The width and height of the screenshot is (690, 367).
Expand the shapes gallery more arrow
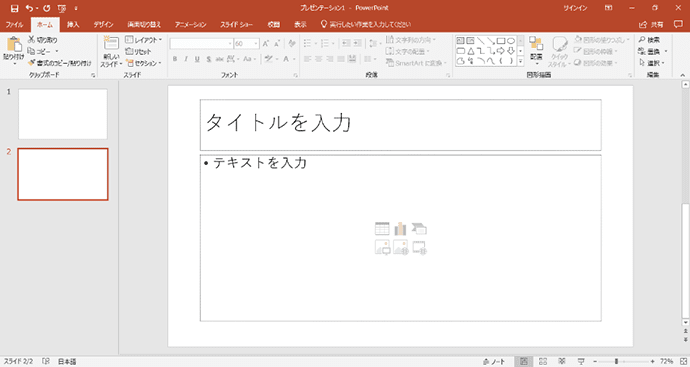[x=521, y=62]
